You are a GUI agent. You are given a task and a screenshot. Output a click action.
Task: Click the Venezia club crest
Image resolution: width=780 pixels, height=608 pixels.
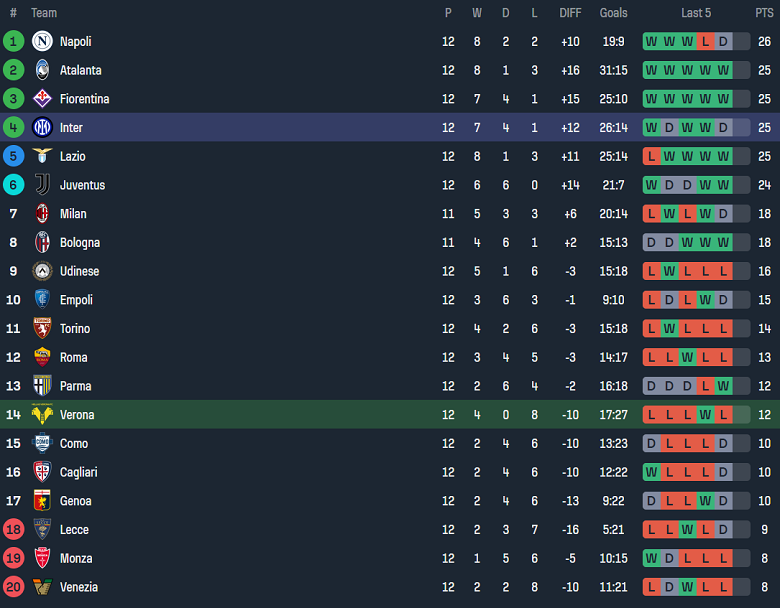pos(42,587)
